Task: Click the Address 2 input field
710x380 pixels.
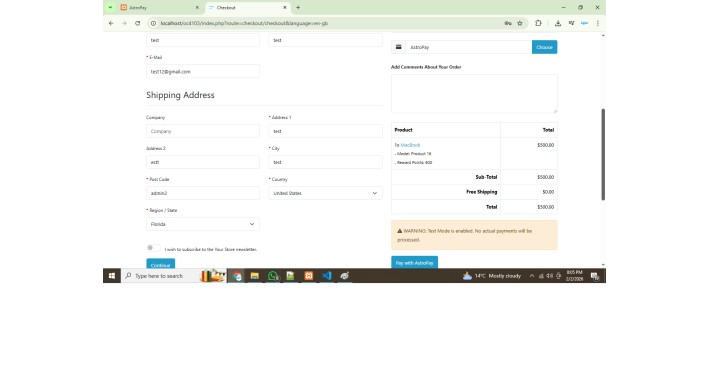Action: (203, 162)
